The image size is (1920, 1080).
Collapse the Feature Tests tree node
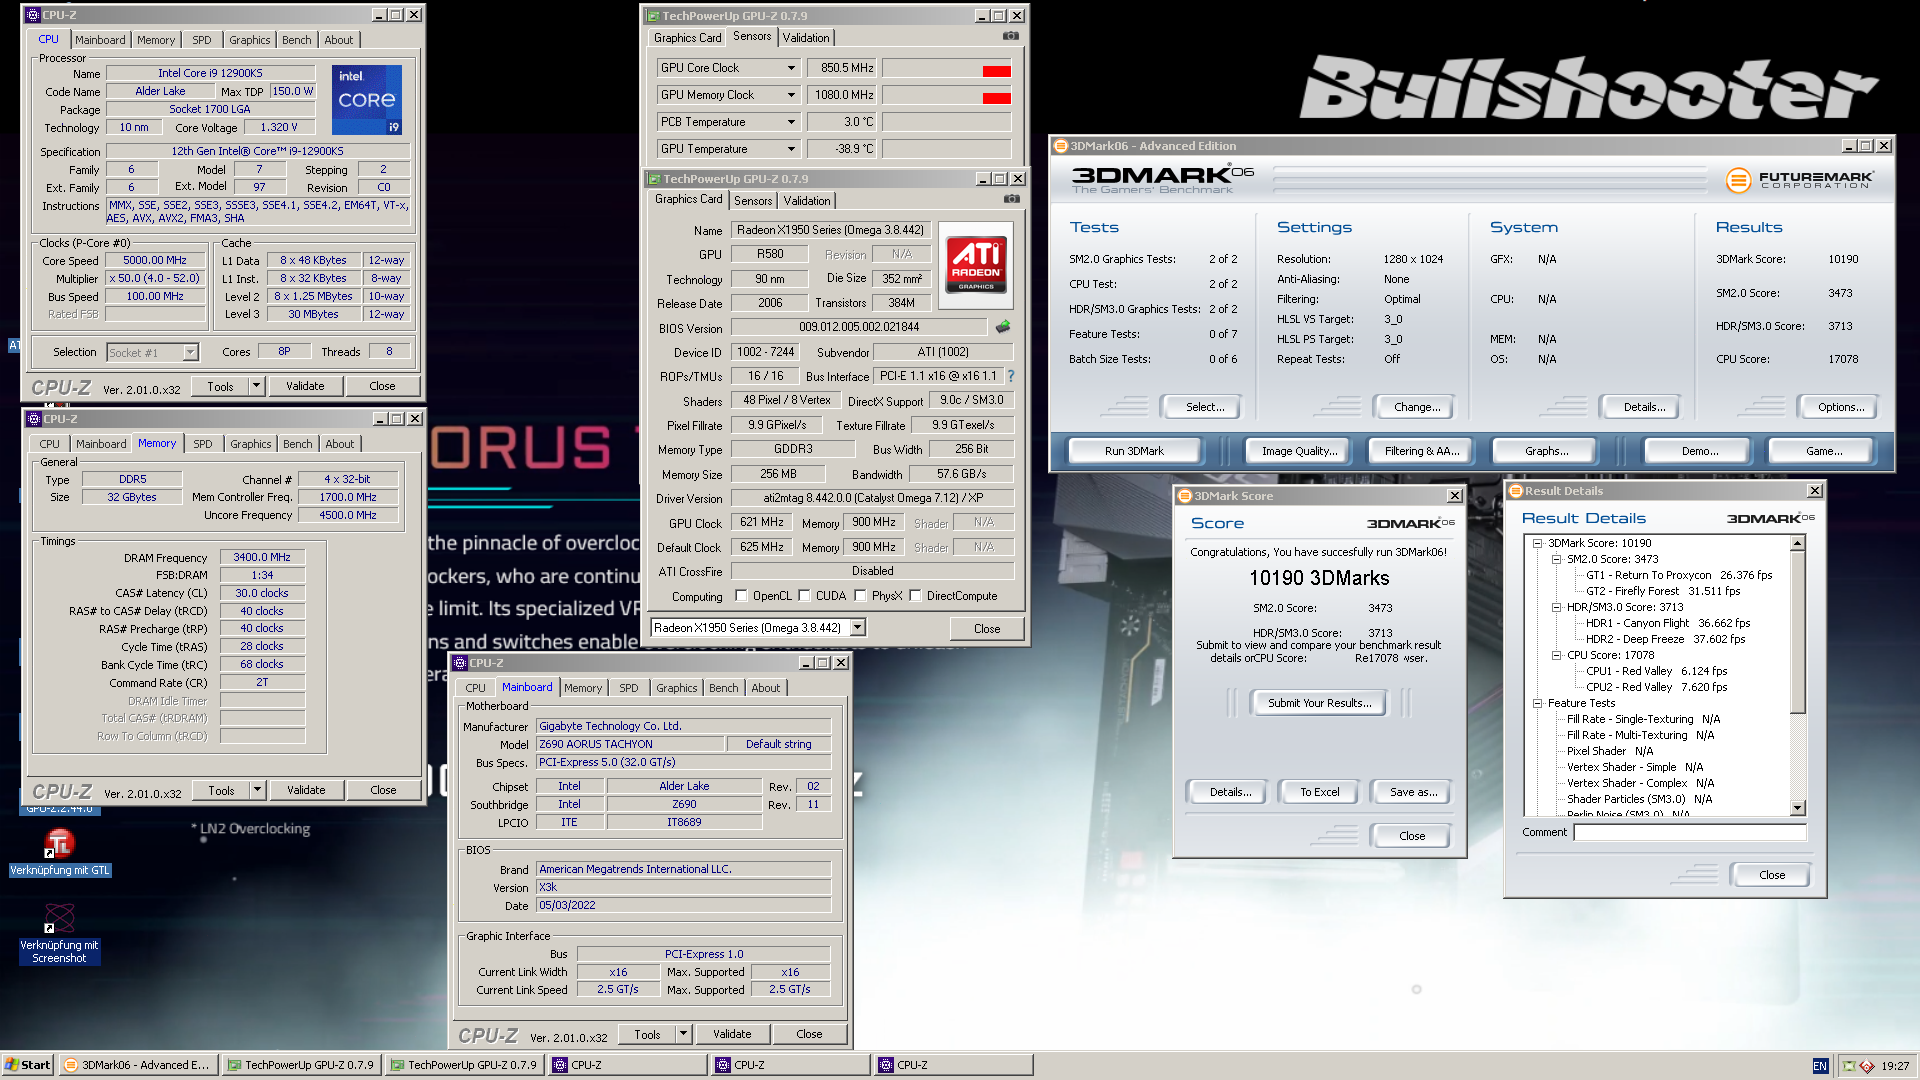1537,703
